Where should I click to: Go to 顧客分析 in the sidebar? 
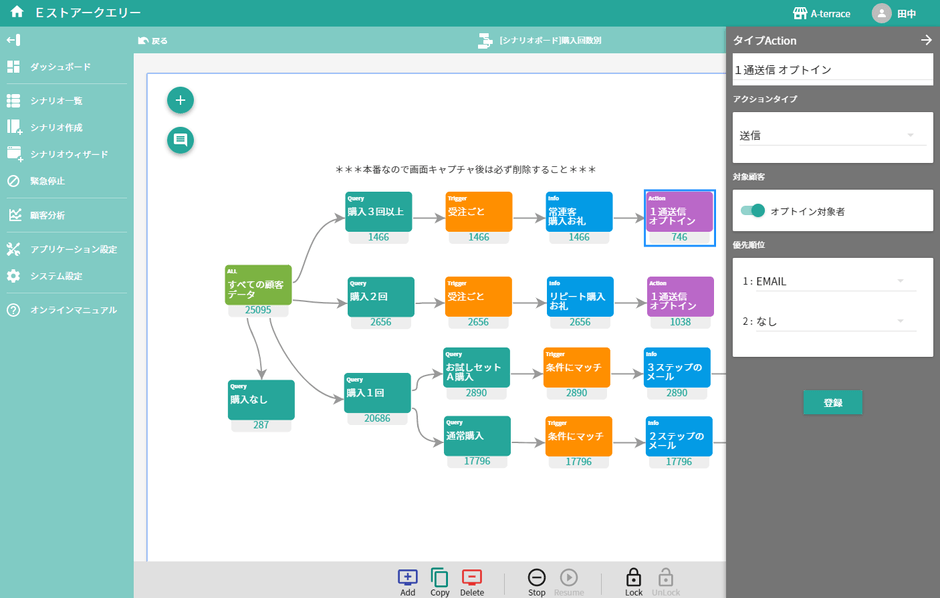(47, 215)
